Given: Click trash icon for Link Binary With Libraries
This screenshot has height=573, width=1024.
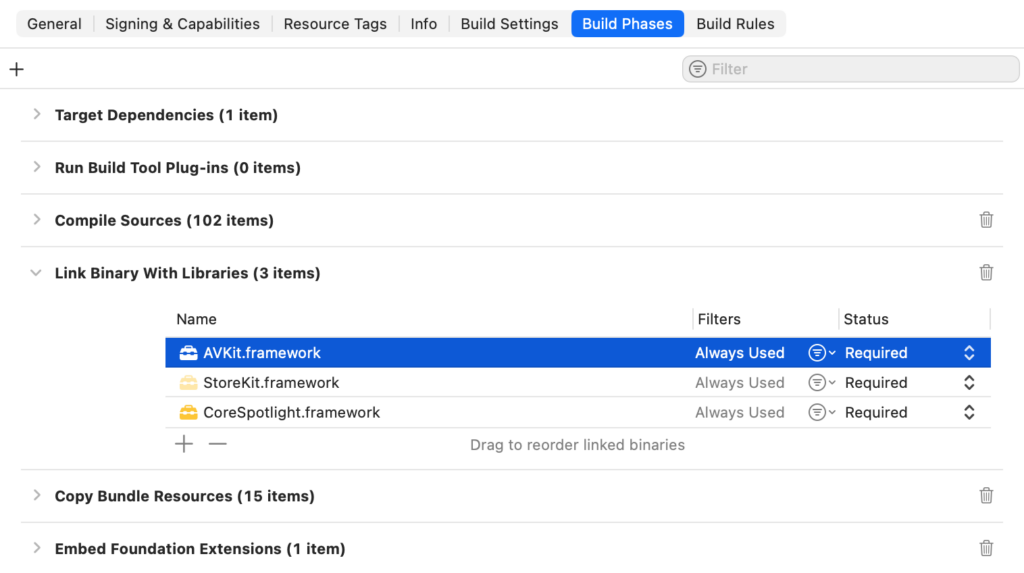Looking at the screenshot, I should click(986, 273).
